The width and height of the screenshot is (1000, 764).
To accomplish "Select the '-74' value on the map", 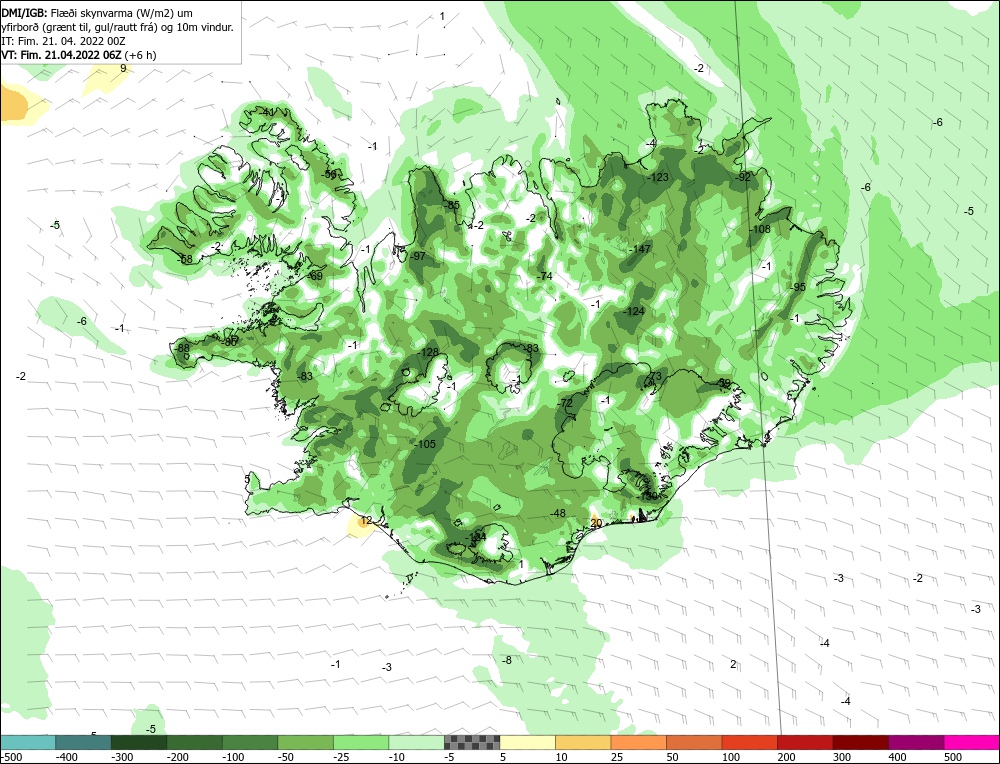I will coord(544,276).
